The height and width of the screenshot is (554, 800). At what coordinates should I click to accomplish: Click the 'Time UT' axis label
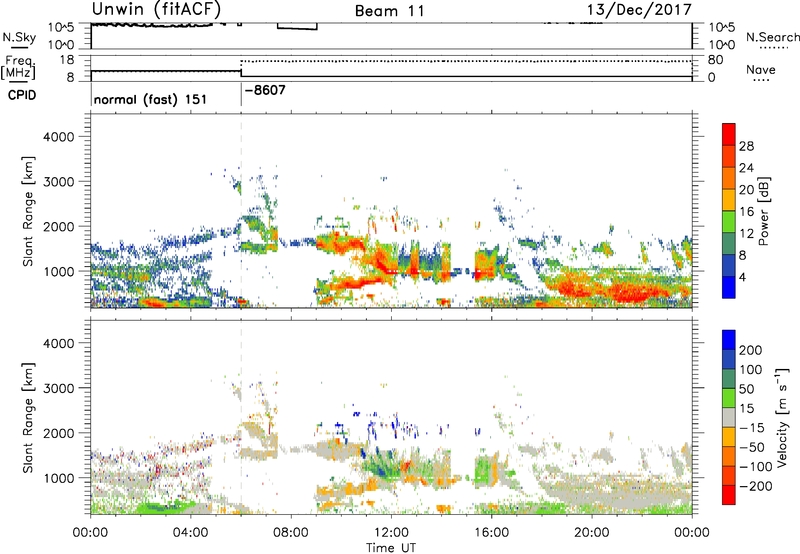[391, 548]
